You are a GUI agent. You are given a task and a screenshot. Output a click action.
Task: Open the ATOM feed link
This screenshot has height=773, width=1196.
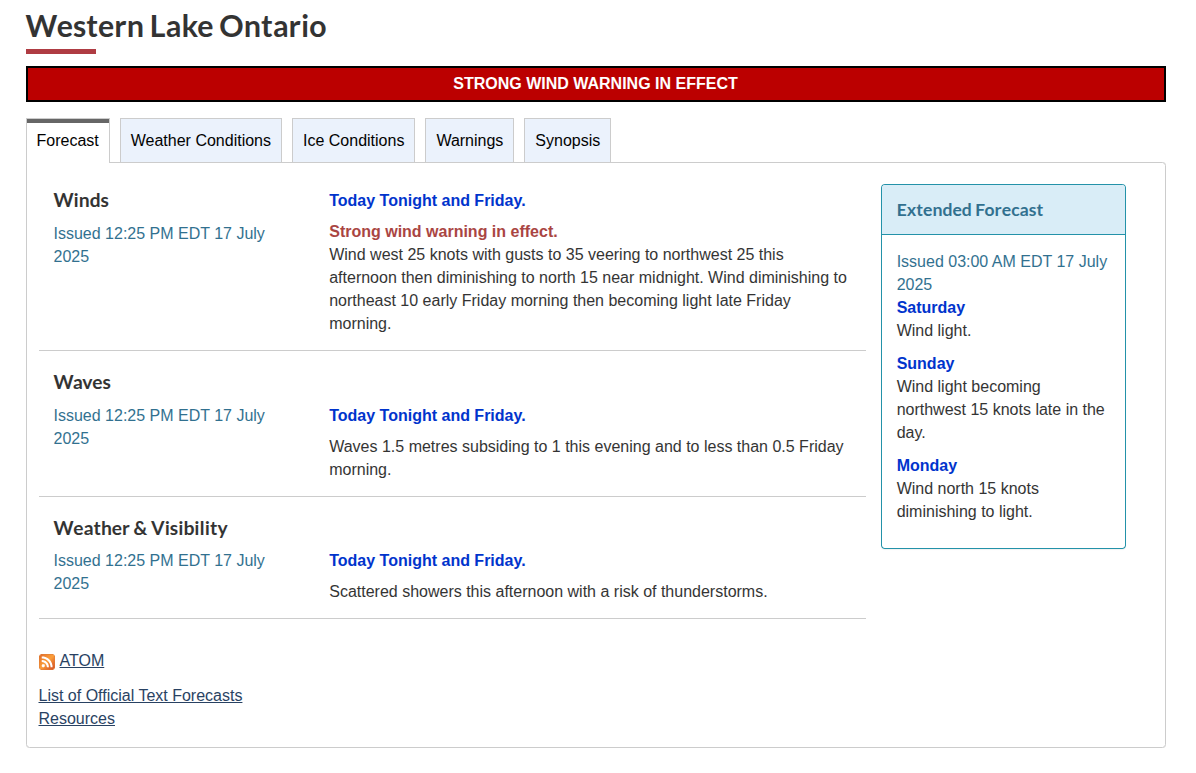pyautogui.click(x=82, y=661)
